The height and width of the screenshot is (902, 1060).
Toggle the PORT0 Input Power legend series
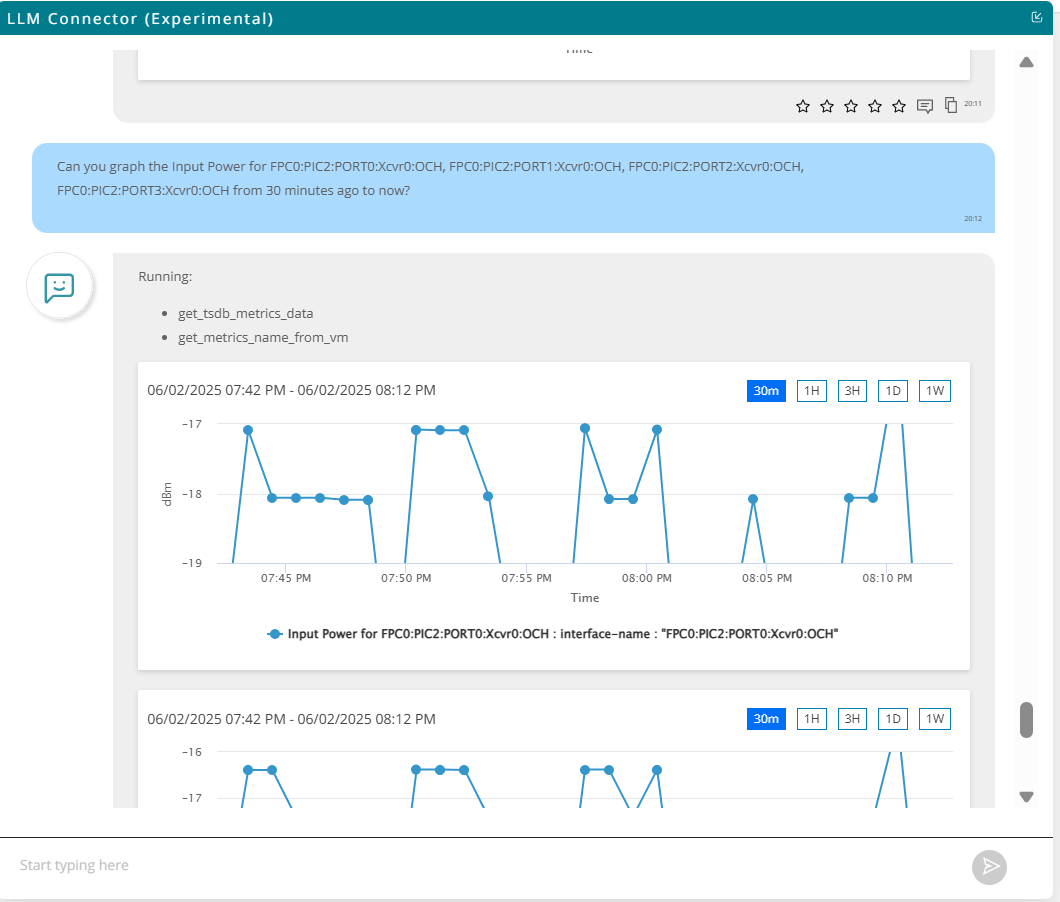pos(553,634)
